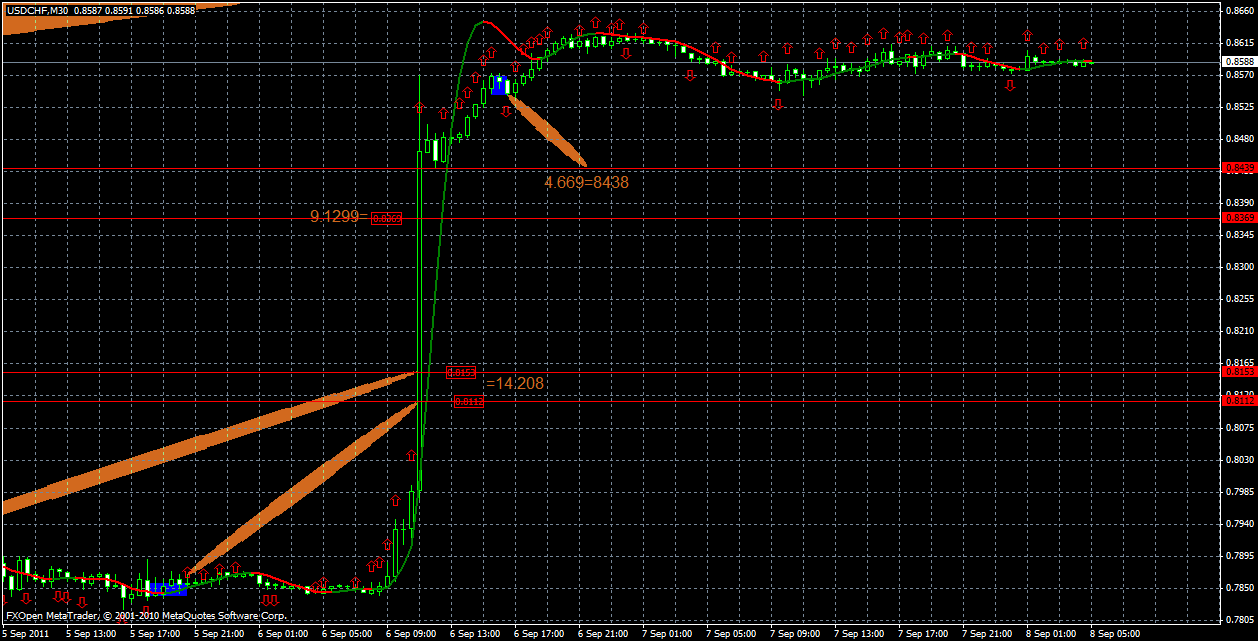
Task: Click the blue rectangle marker on the 6 Sep 13:00 candle
Action: [498, 85]
